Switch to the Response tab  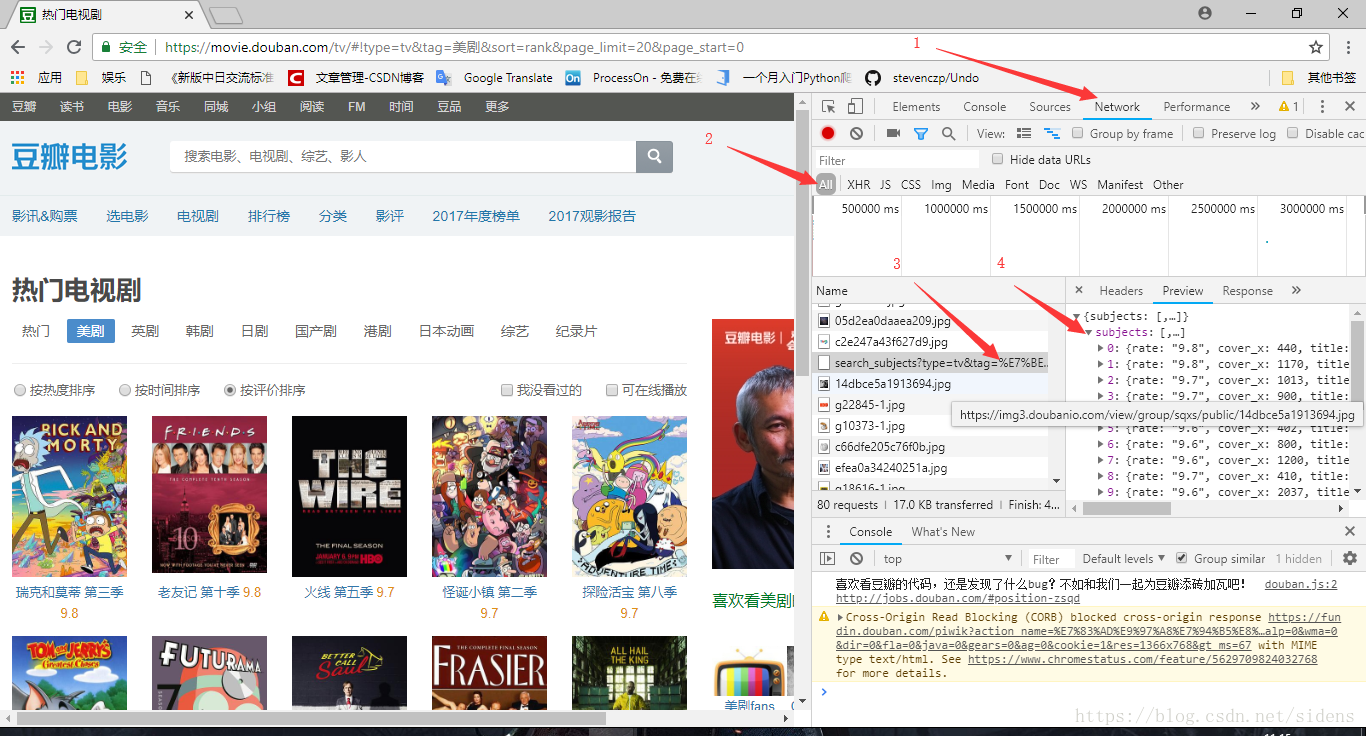click(x=1247, y=291)
